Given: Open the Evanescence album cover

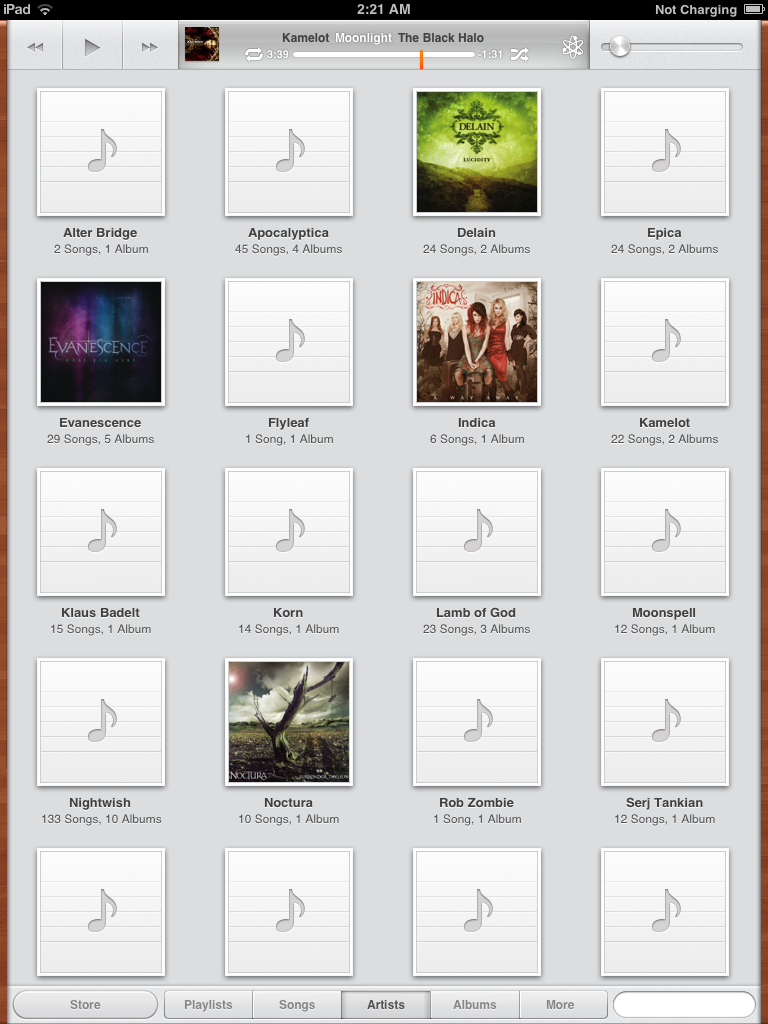Looking at the screenshot, I should pos(101,342).
